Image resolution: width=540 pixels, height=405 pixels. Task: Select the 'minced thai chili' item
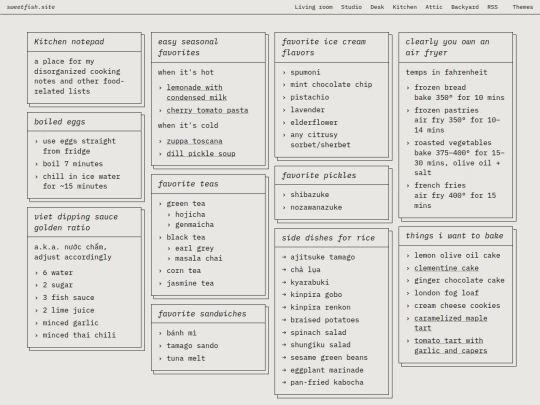[79, 335]
